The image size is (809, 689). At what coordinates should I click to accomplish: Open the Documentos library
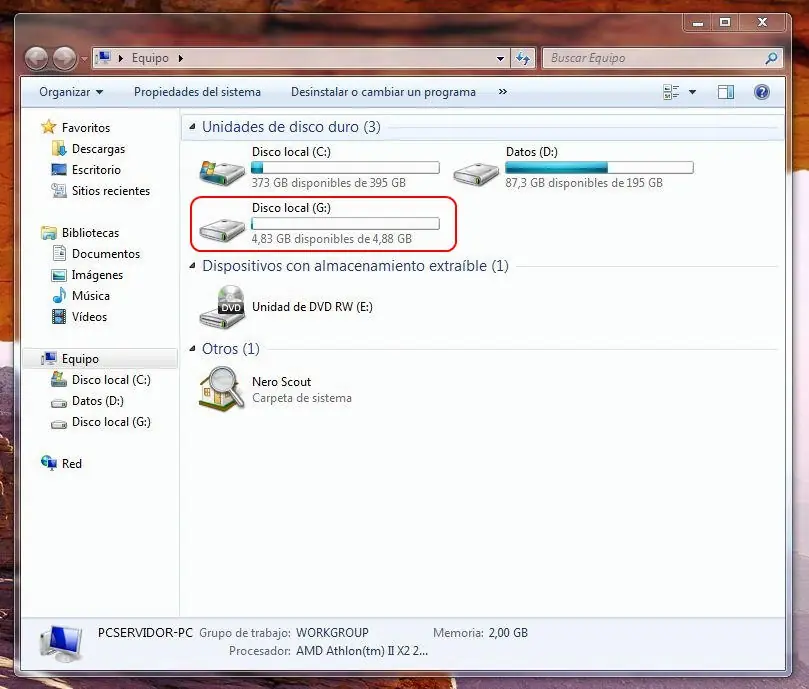pos(106,254)
